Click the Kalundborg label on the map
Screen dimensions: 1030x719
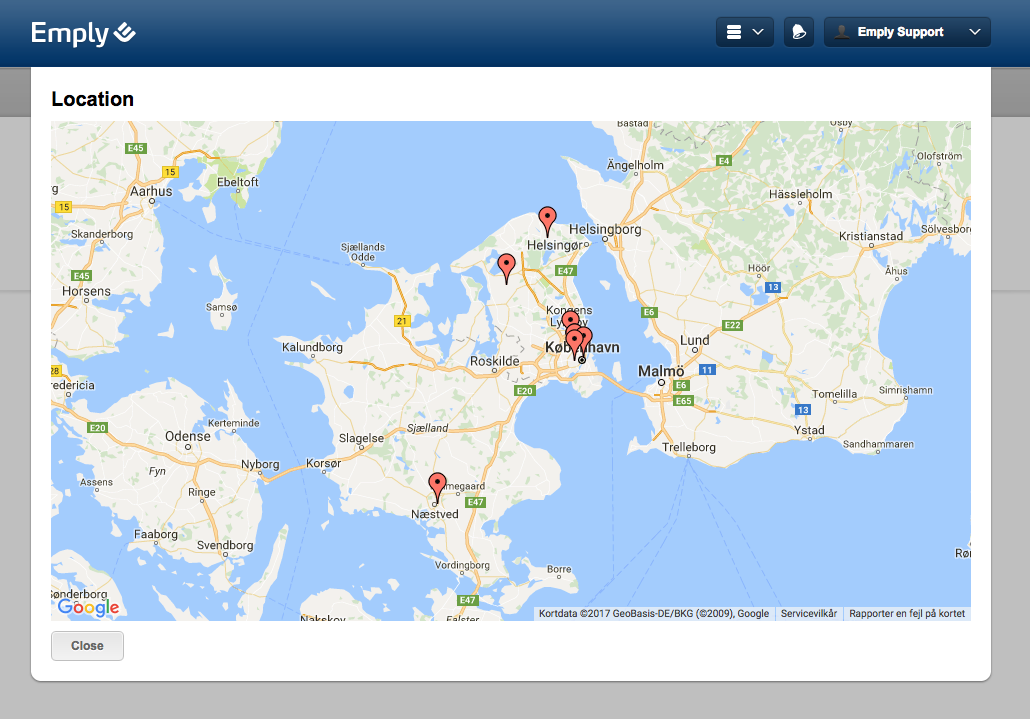[x=312, y=347]
